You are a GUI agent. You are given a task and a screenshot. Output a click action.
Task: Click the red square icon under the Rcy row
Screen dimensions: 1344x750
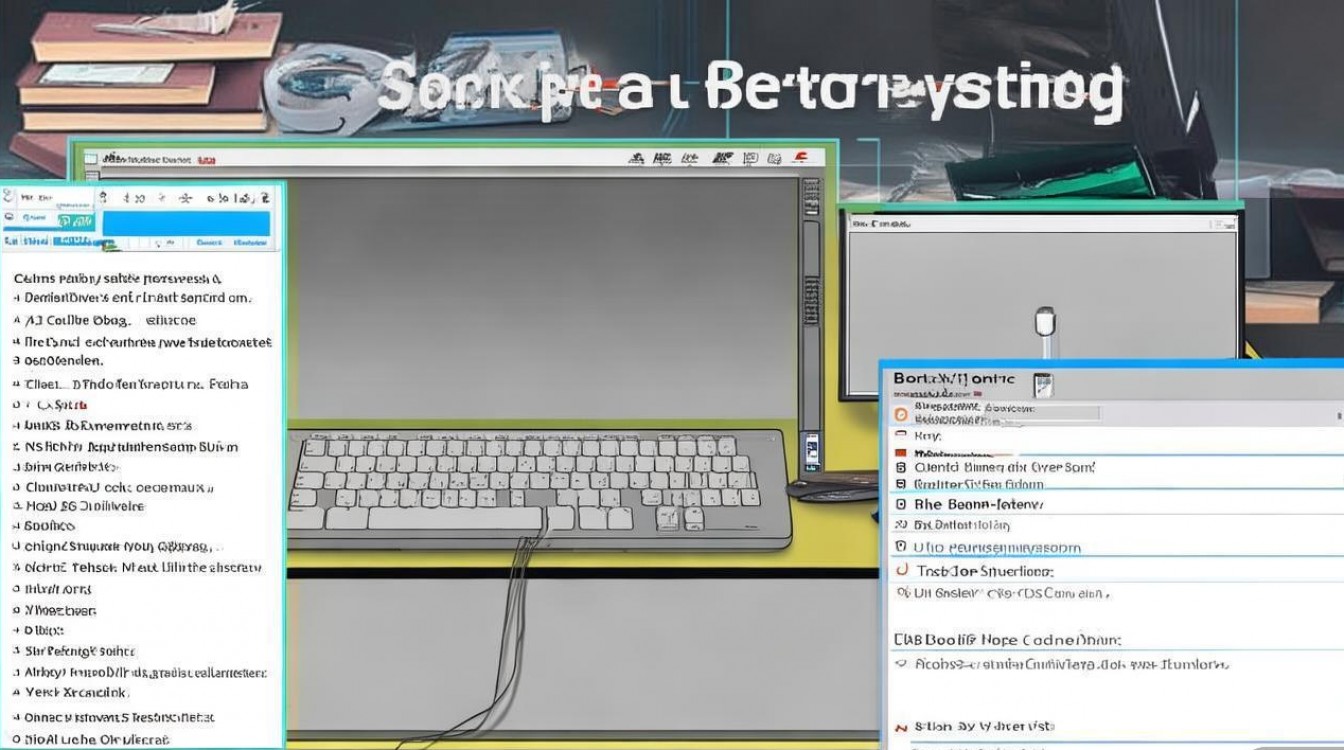point(900,451)
